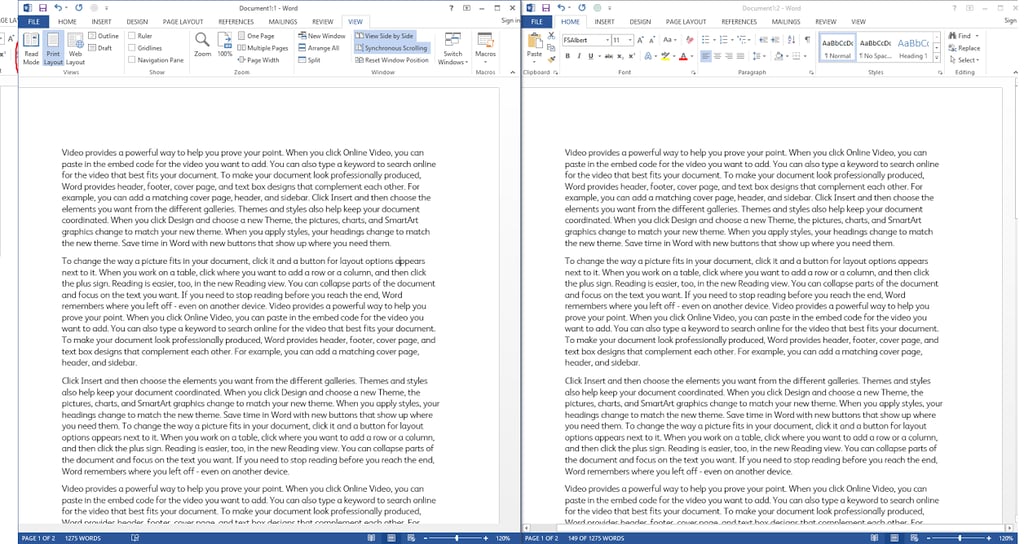Apply the Heading 1 style
Screen dimensions: 1024x544
pyautogui.click(x=913, y=48)
